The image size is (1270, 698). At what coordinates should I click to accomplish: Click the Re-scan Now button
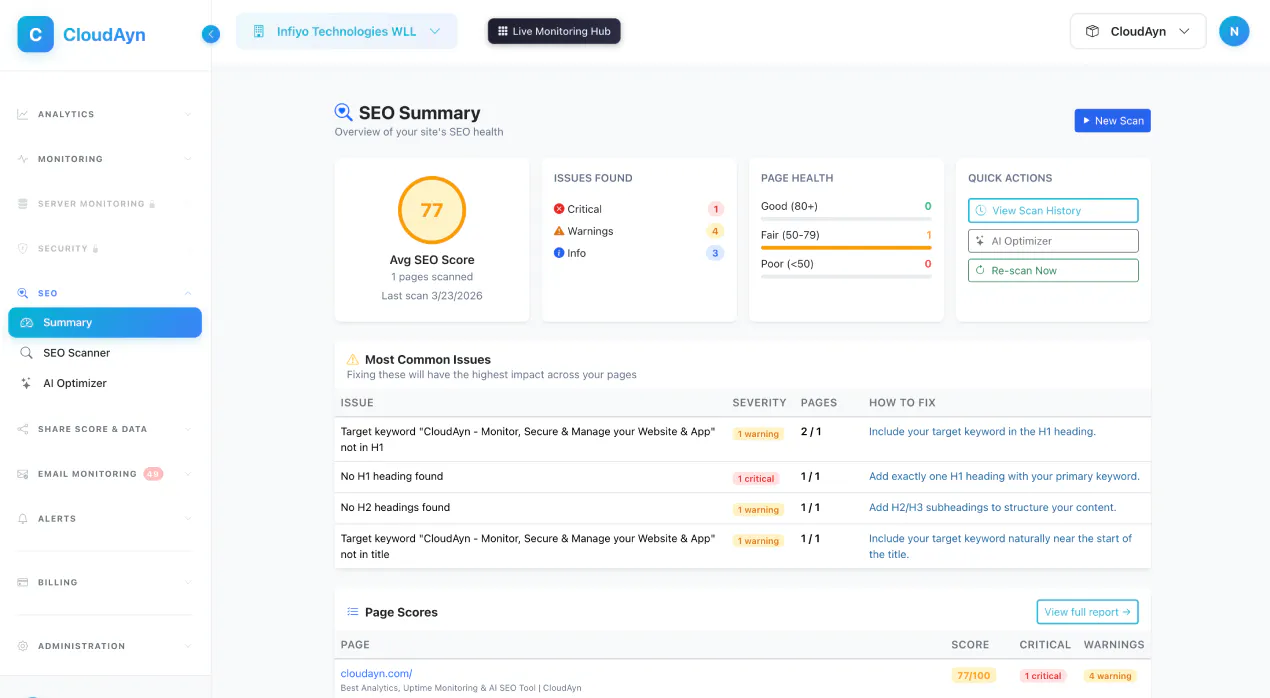(x=1053, y=270)
